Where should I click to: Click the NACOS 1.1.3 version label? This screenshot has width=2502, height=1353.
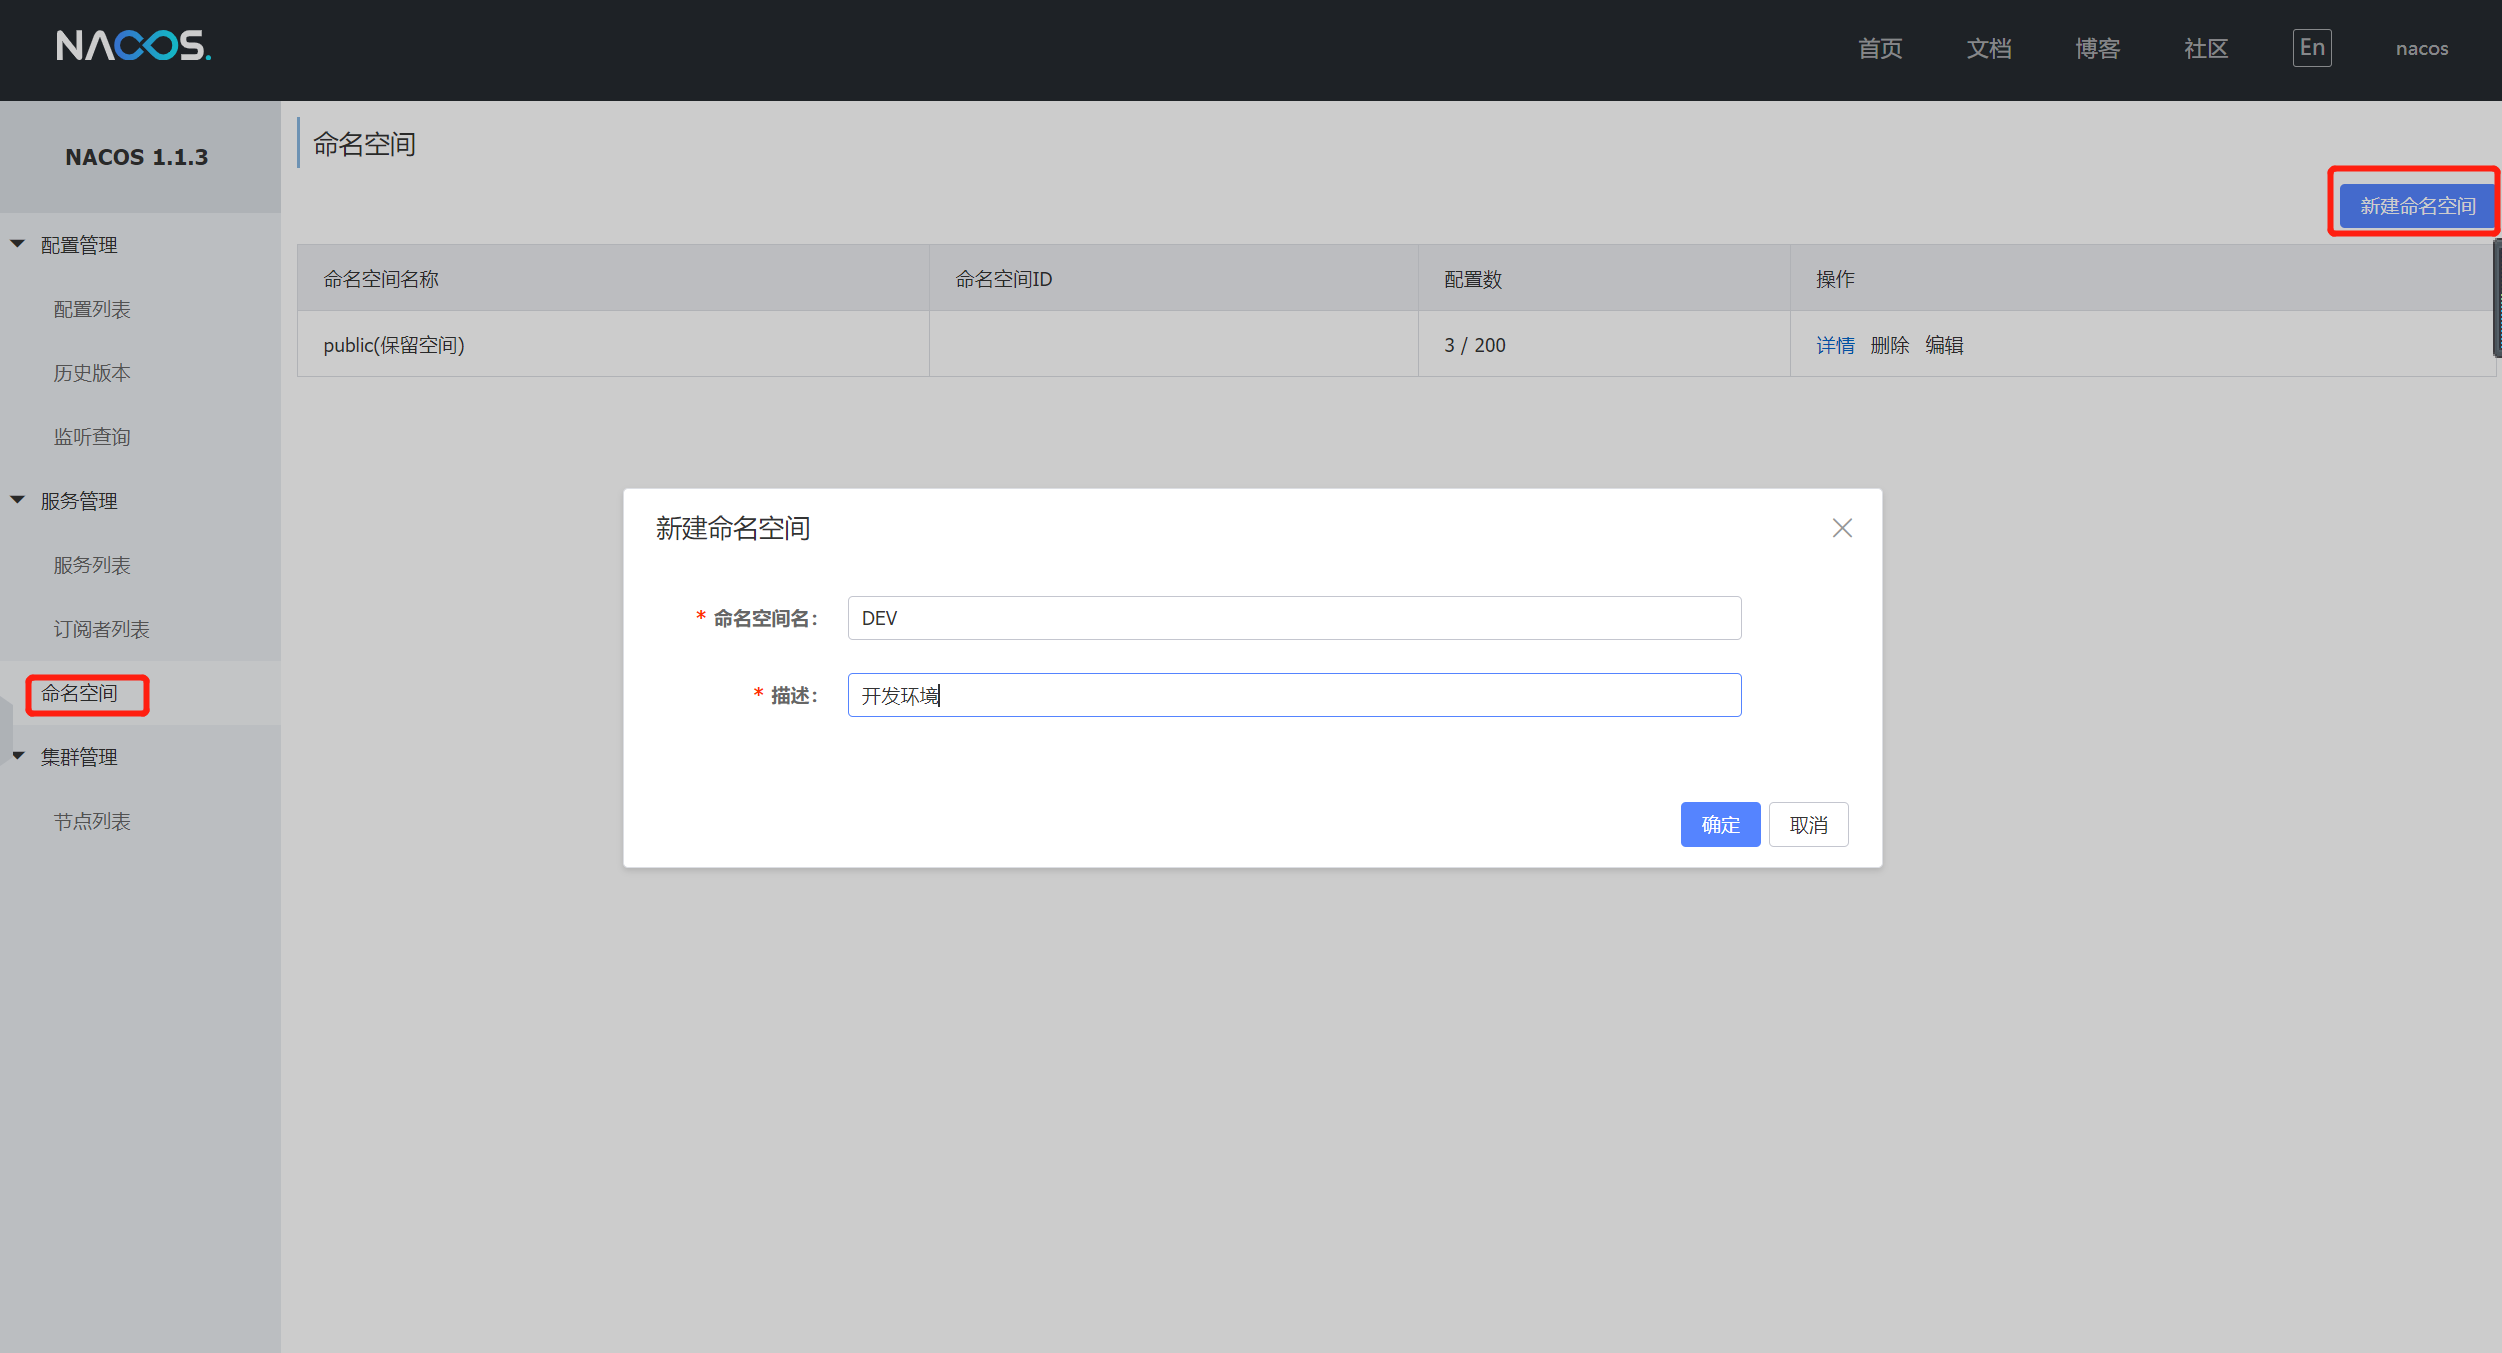tap(137, 157)
